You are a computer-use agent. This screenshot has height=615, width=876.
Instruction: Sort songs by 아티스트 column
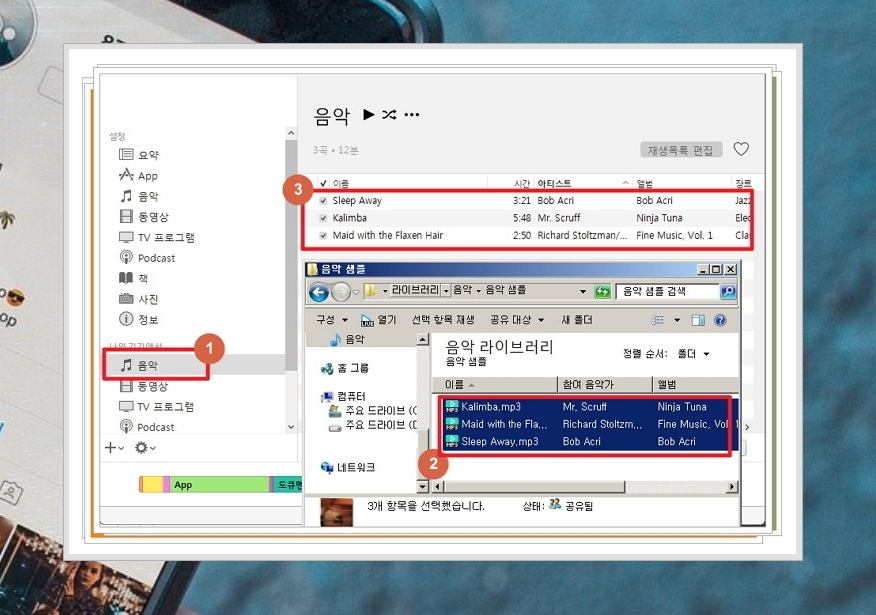[x=554, y=183]
